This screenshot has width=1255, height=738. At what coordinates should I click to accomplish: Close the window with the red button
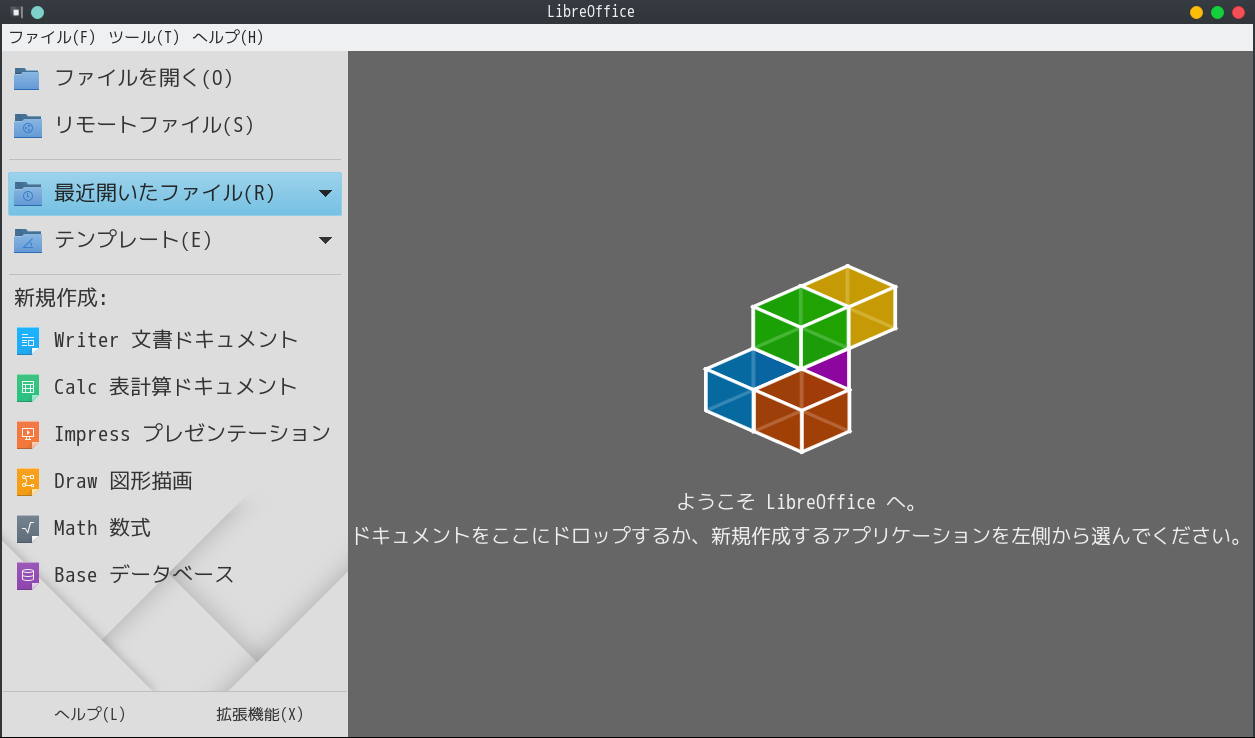pyautogui.click(x=1238, y=12)
